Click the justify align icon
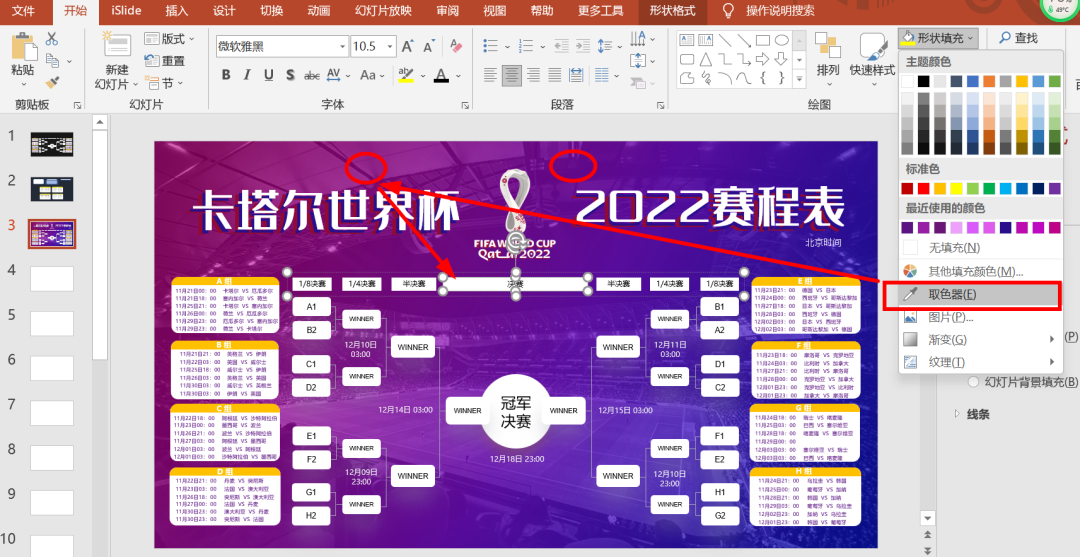 [x=554, y=74]
